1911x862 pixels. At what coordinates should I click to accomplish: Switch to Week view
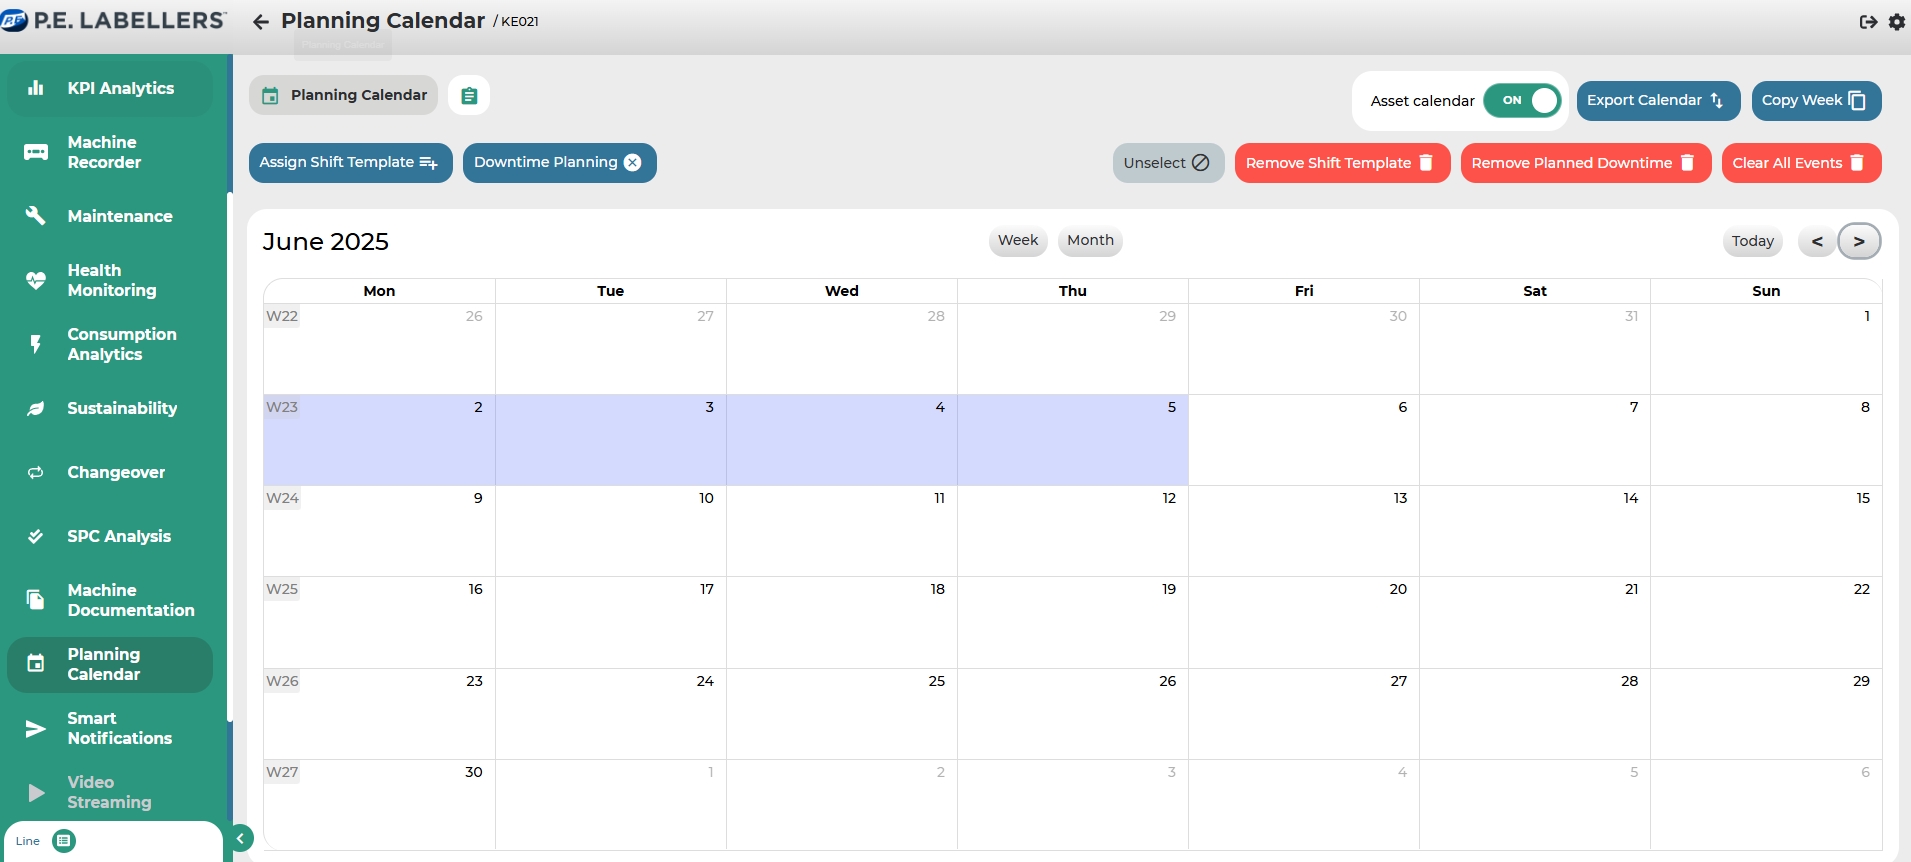[1017, 240]
